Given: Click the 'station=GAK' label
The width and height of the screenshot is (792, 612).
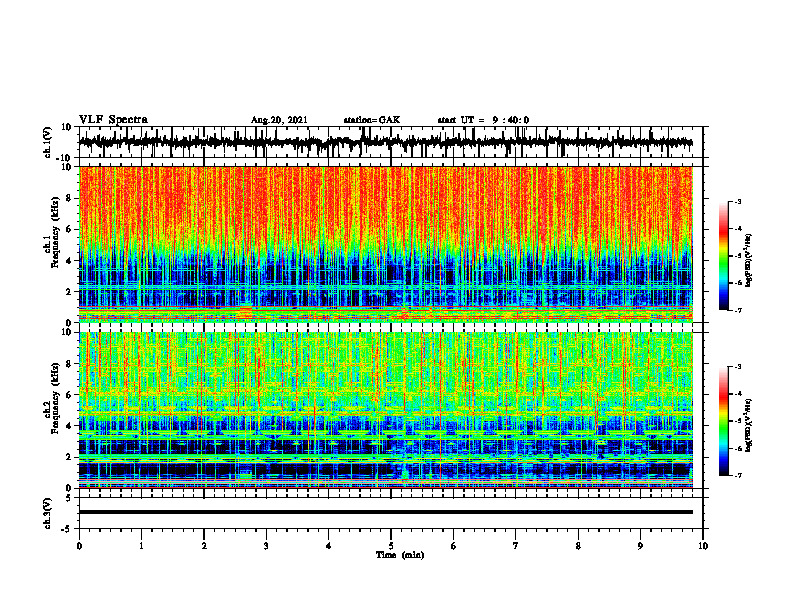Looking at the screenshot, I should tap(372, 120).
